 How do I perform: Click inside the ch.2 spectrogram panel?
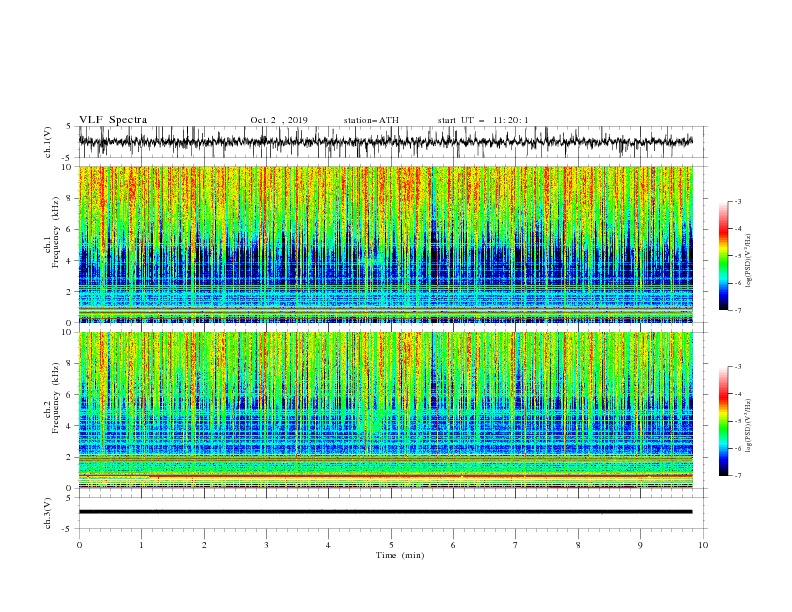click(x=385, y=410)
